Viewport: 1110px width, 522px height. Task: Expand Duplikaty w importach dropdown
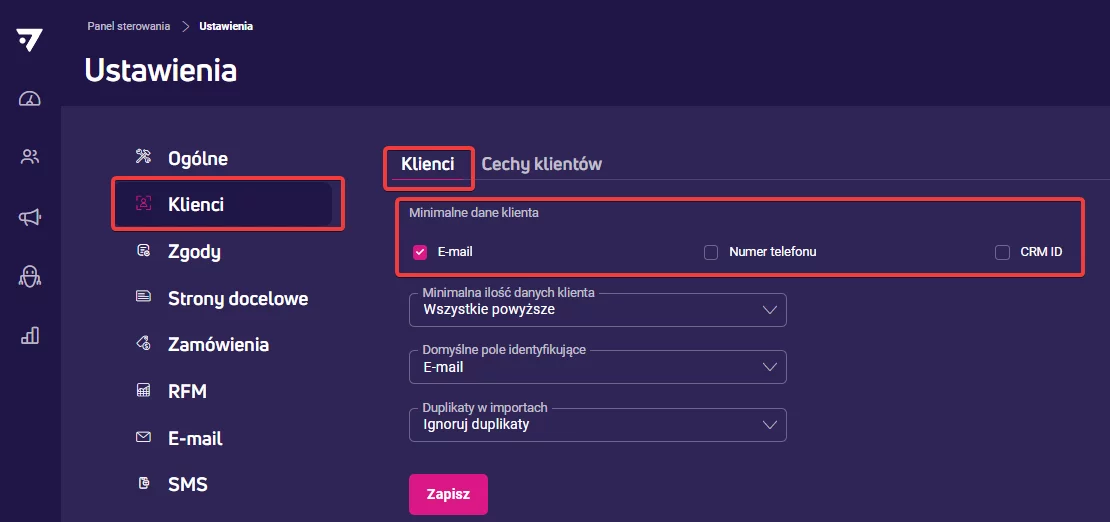point(597,425)
